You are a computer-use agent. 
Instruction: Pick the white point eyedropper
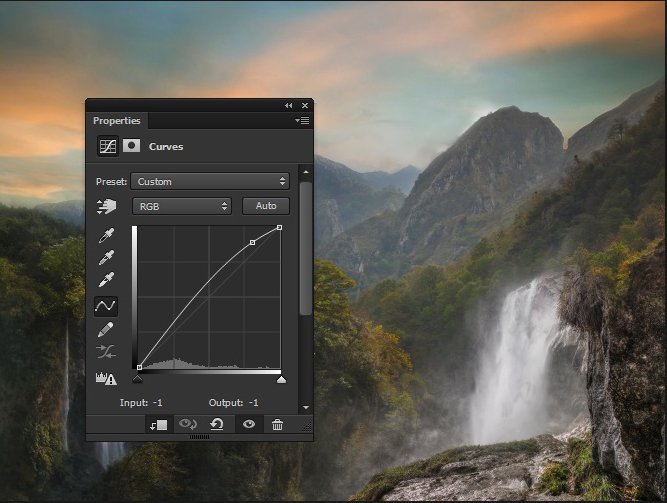coord(105,280)
